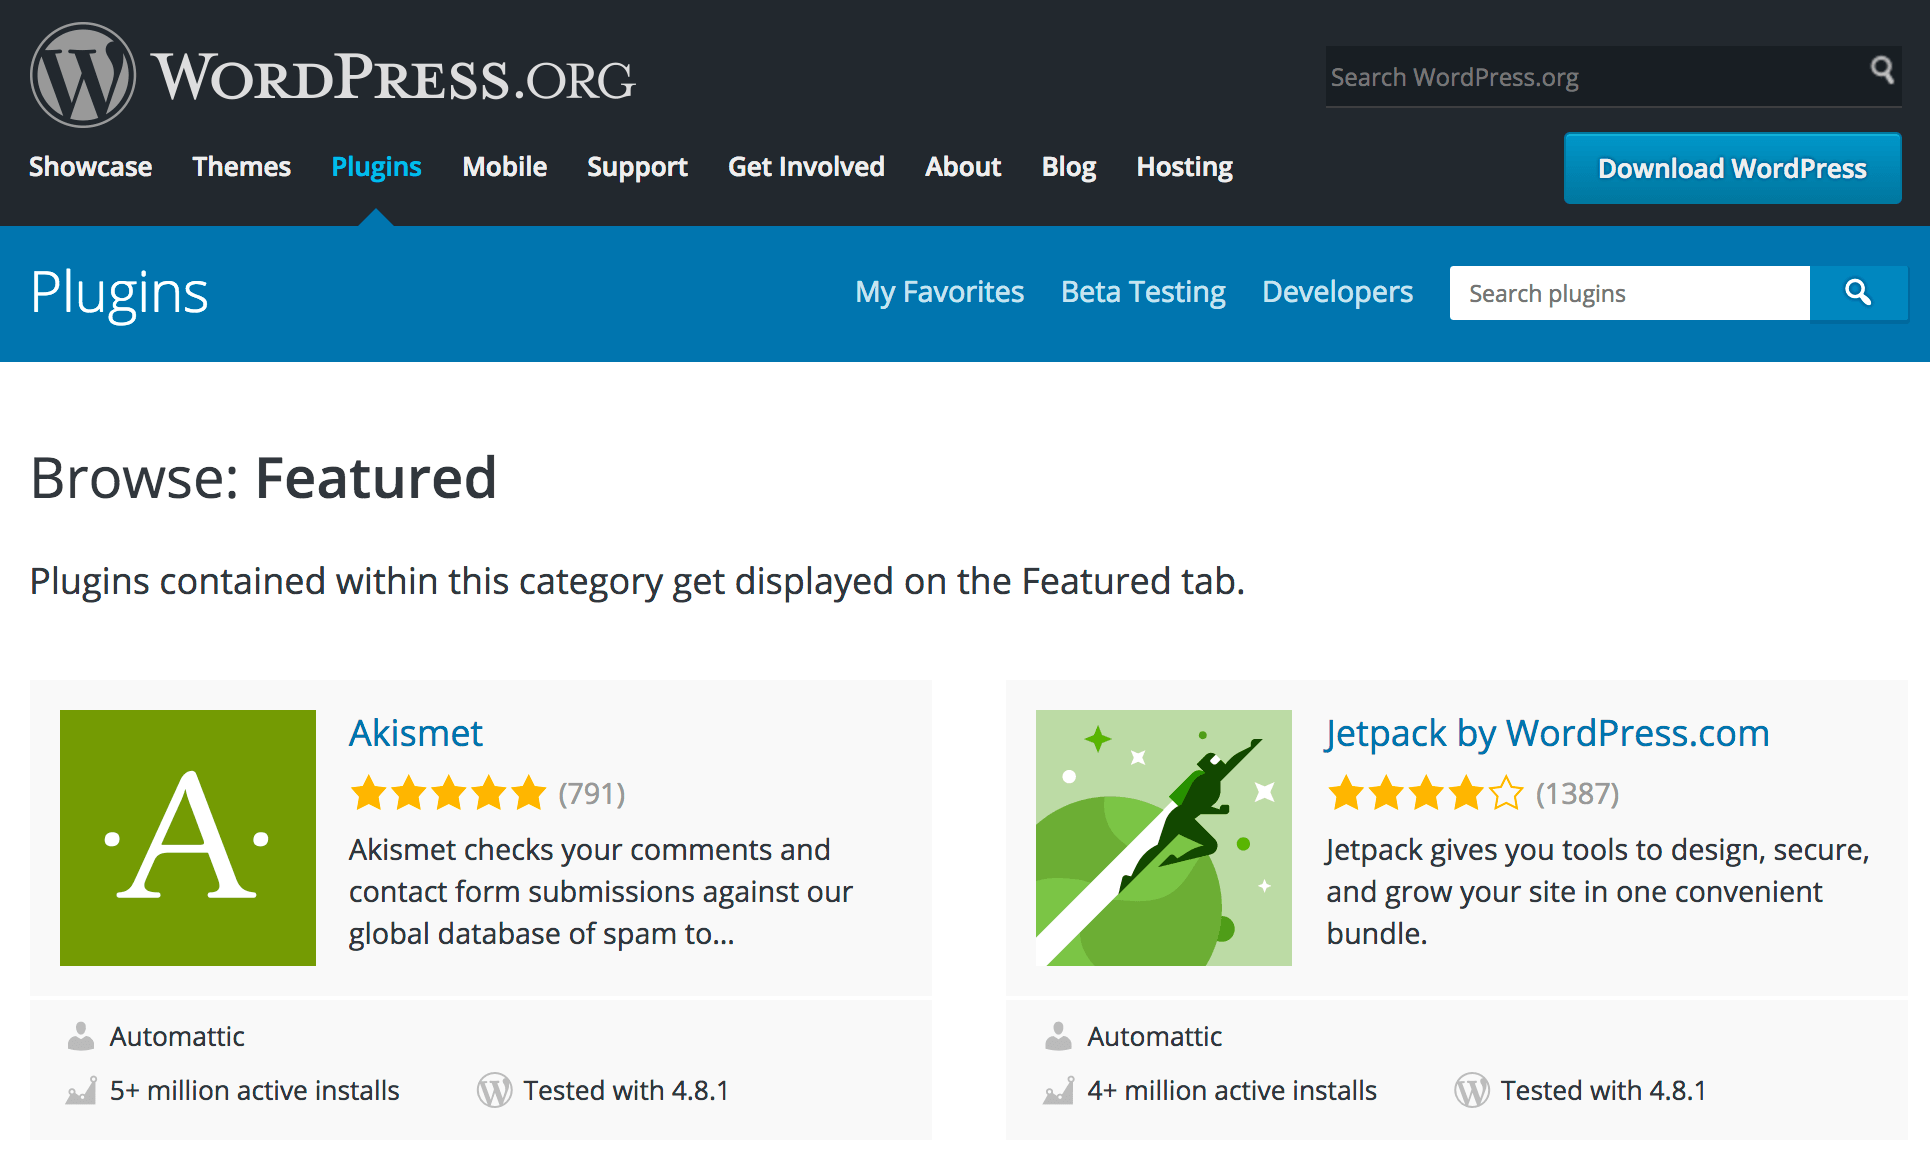Click 'Tested with 4.8.1' under Jetpack

[x=1603, y=1090]
